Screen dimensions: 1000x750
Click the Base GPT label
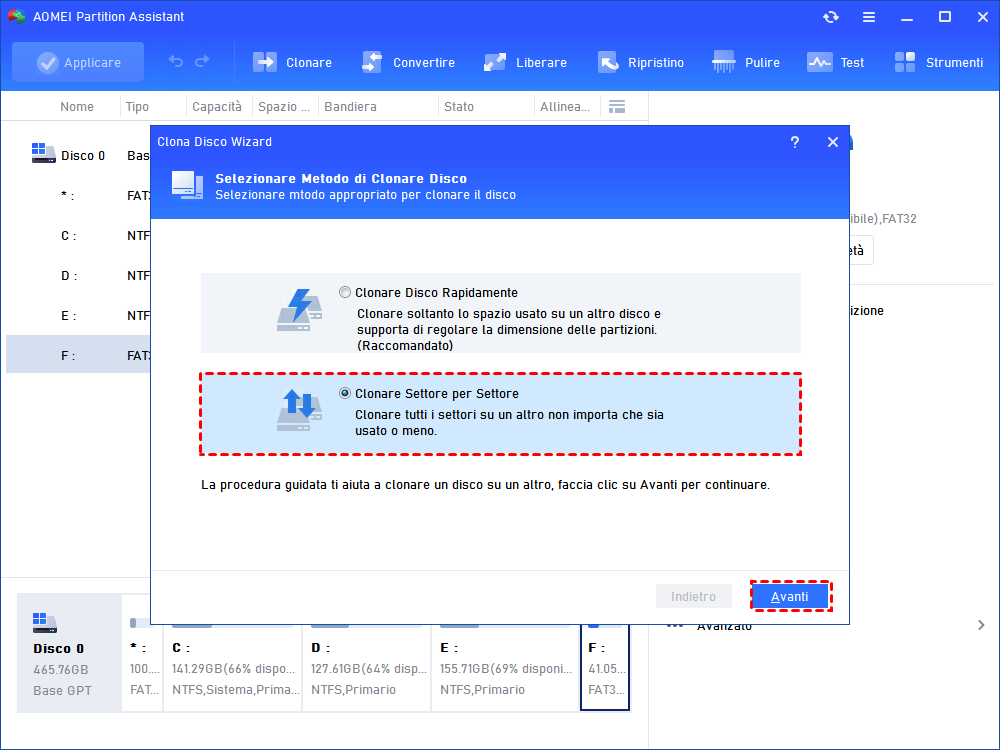[62, 691]
